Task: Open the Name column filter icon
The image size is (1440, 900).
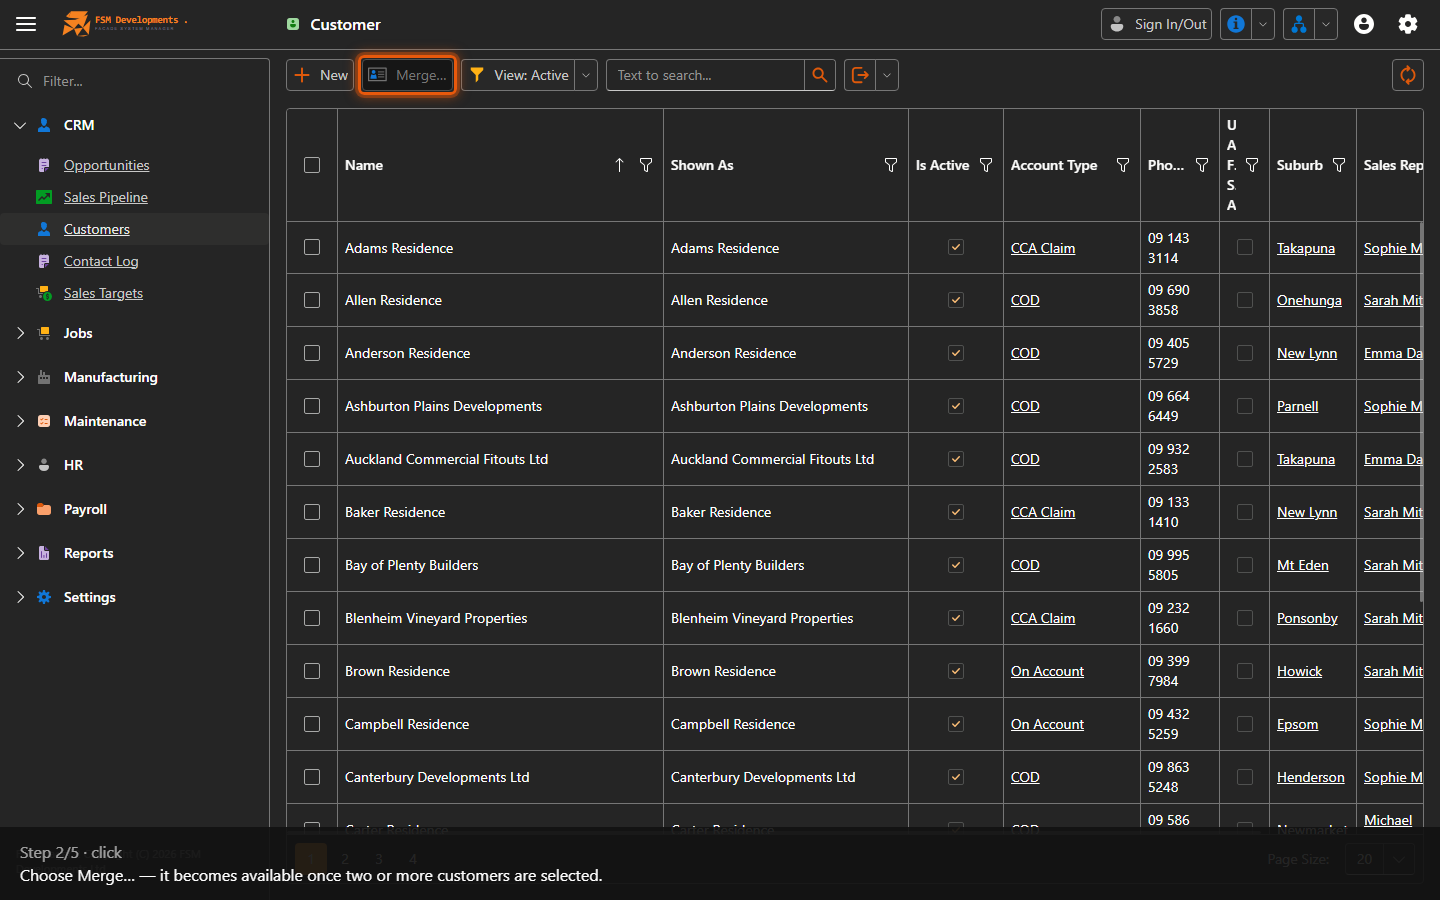Action: pos(646,165)
